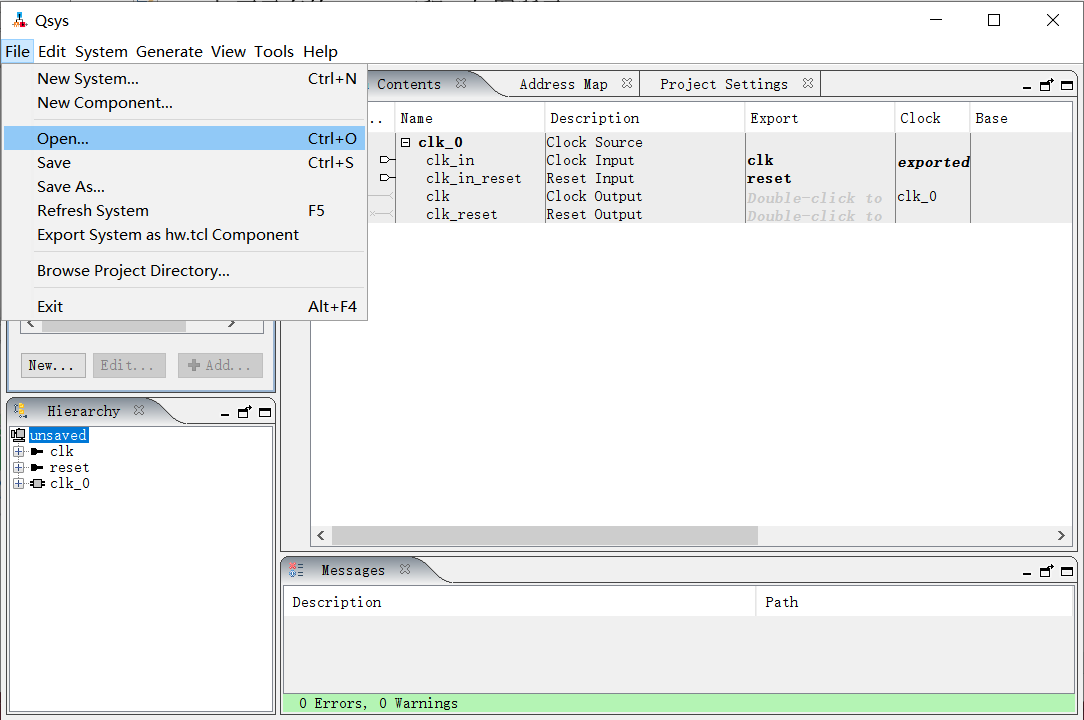The image size is (1084, 720).
Task: Detach the System Contents panel
Action: point(1047,86)
